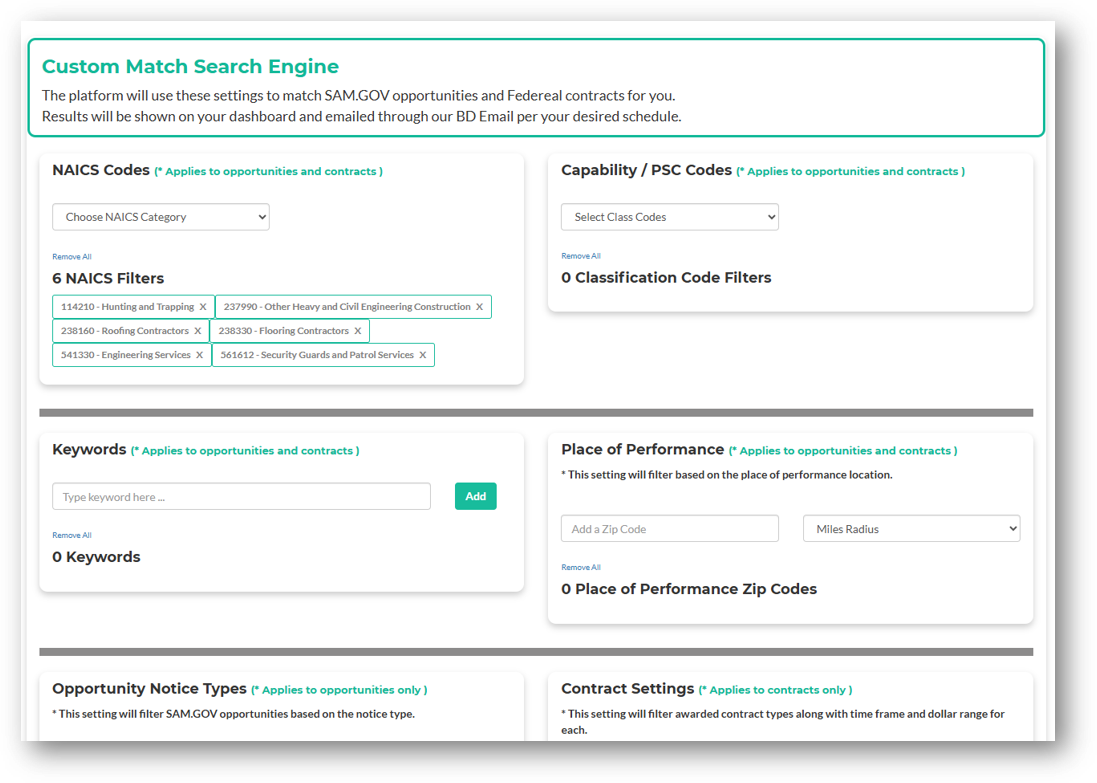Click the Custom Match Search Engine heading
This screenshot has width=1097, height=783.
coord(190,67)
